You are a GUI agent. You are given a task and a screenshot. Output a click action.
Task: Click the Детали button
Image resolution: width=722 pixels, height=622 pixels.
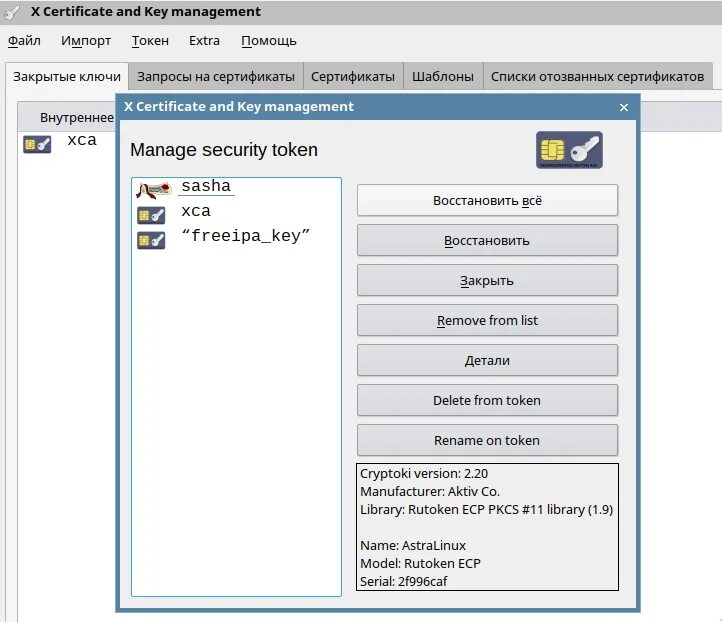487,360
